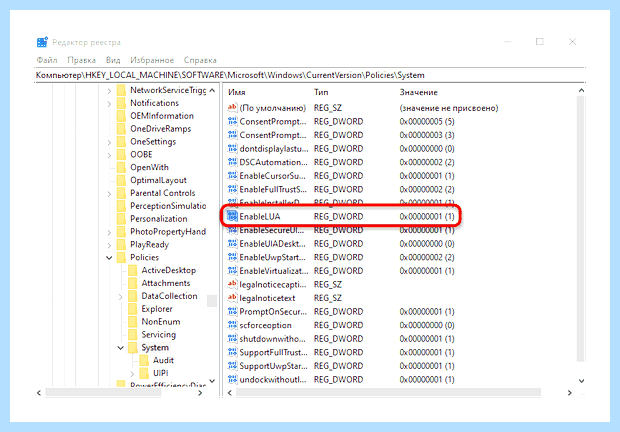The width and height of the screenshot is (620, 432).
Task: Click the legalnoticetext string value icon
Action: pos(232,298)
